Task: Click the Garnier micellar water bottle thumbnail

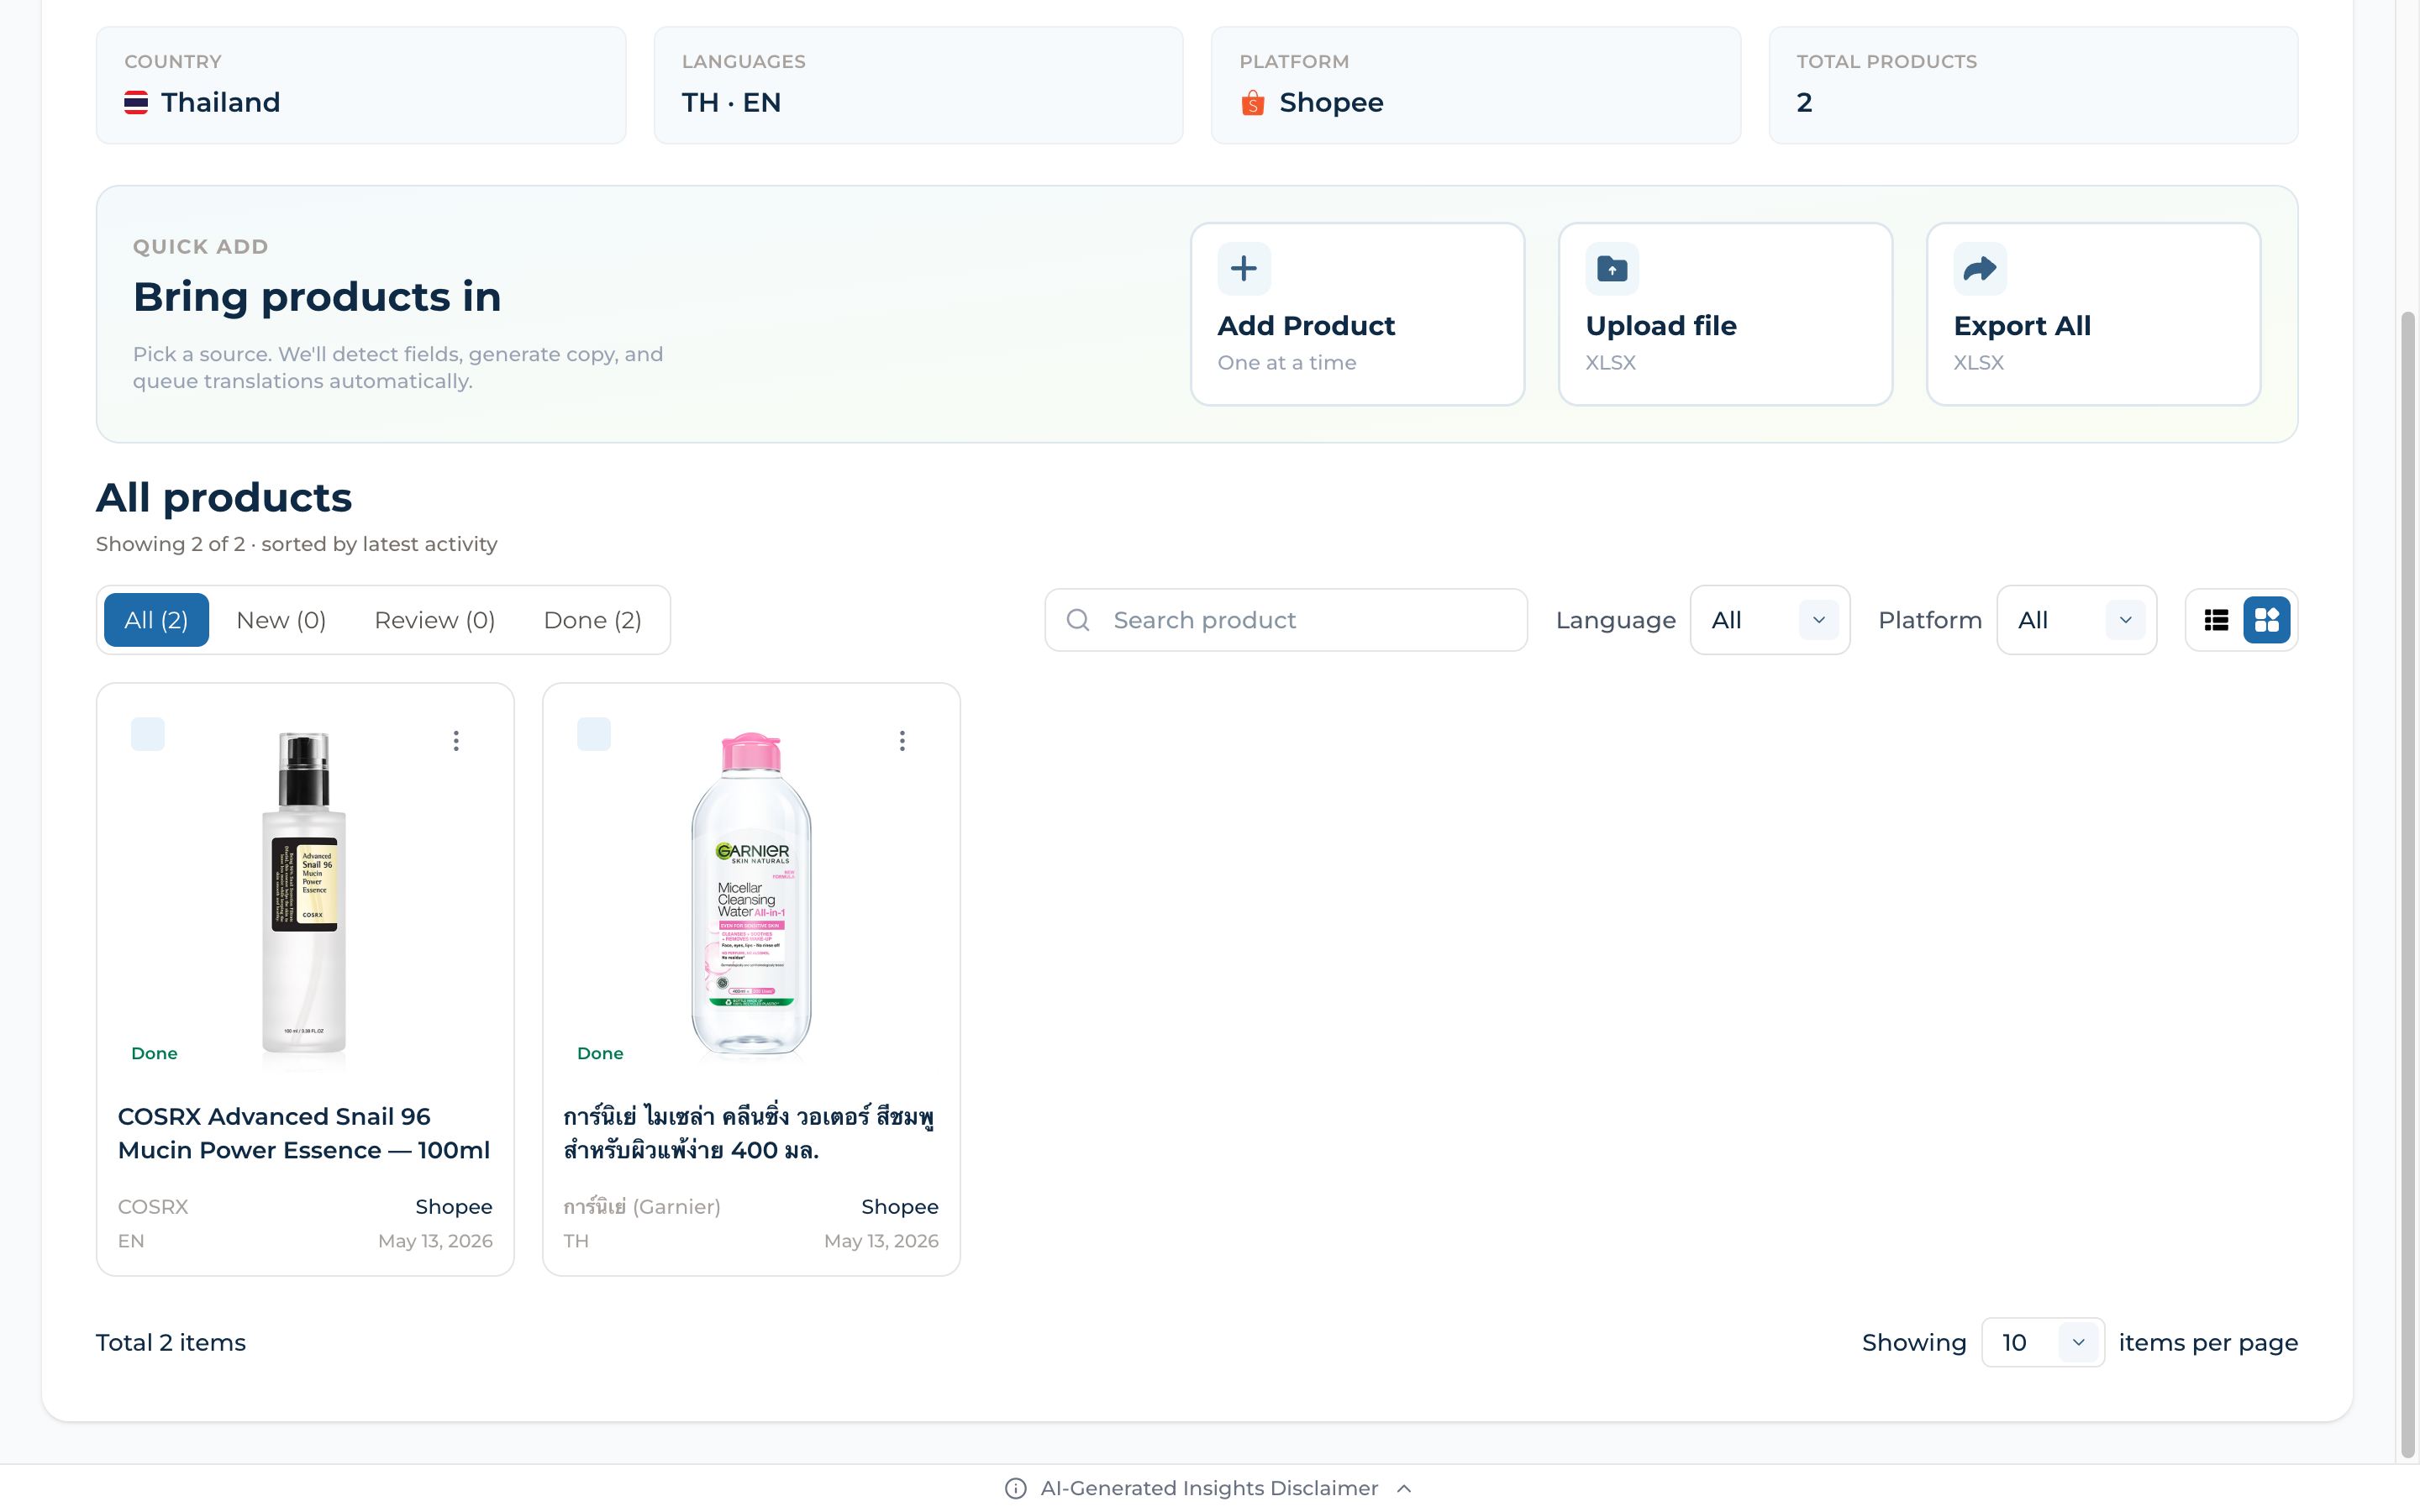Action: 751,893
